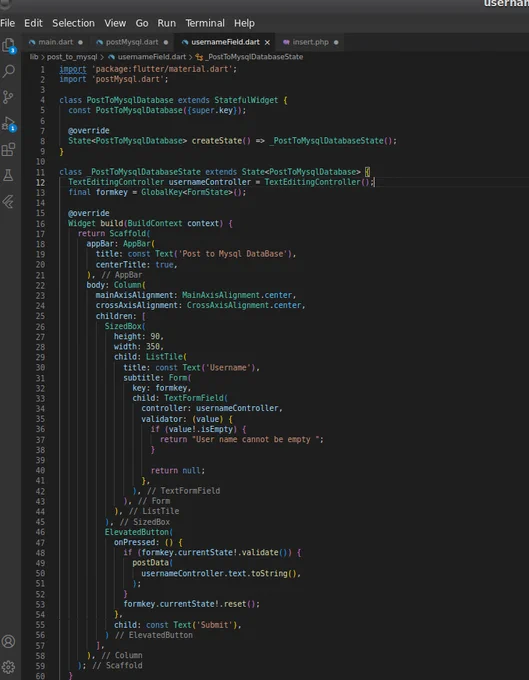Viewport: 529px width, 680px height.
Task: Click the 'Username' string literal
Action: click(x=228, y=367)
